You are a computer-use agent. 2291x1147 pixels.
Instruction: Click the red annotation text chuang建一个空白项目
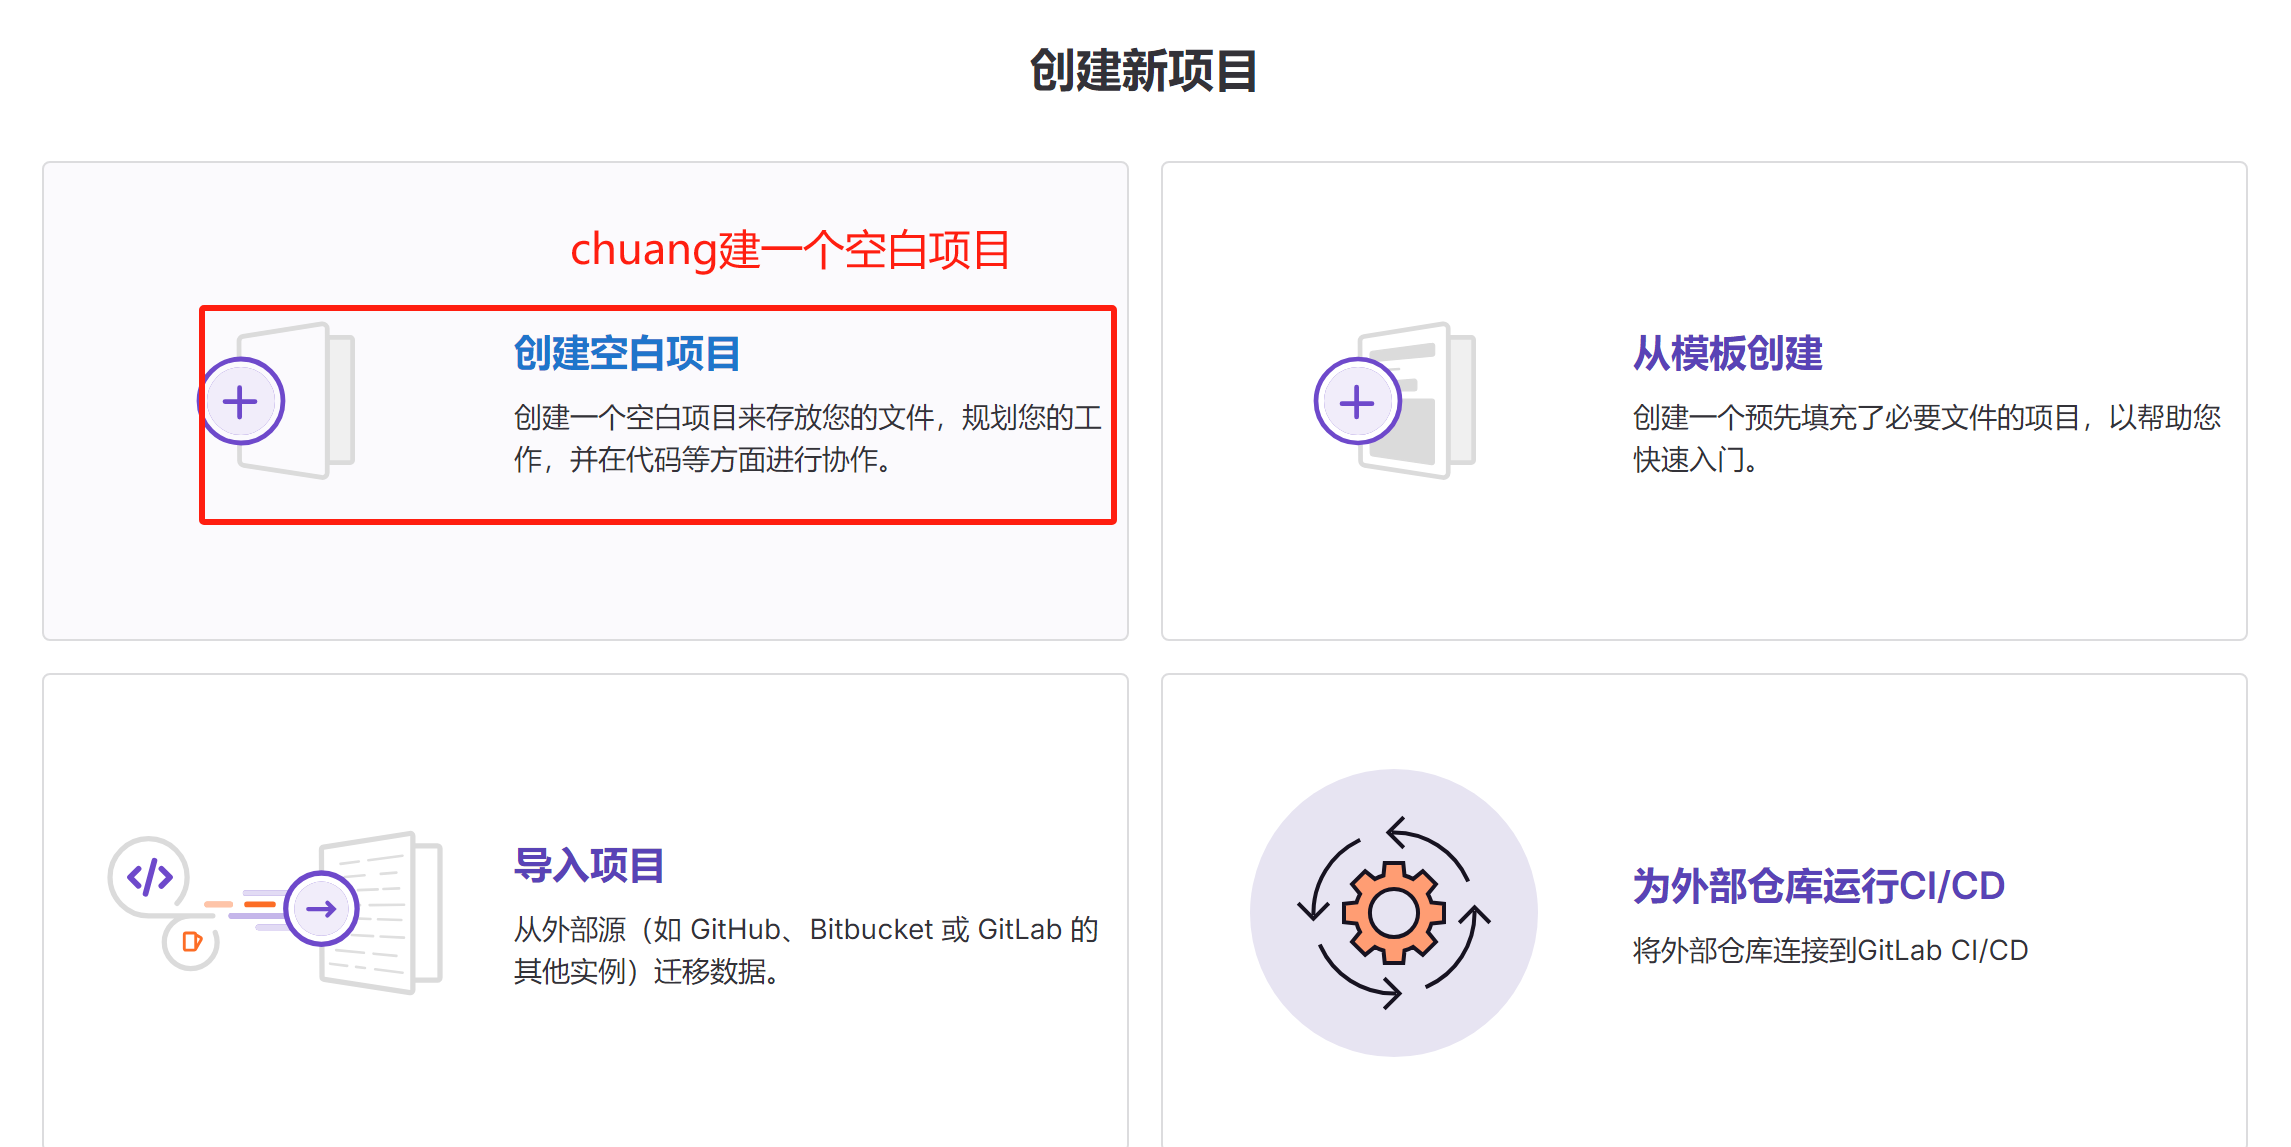(x=790, y=250)
